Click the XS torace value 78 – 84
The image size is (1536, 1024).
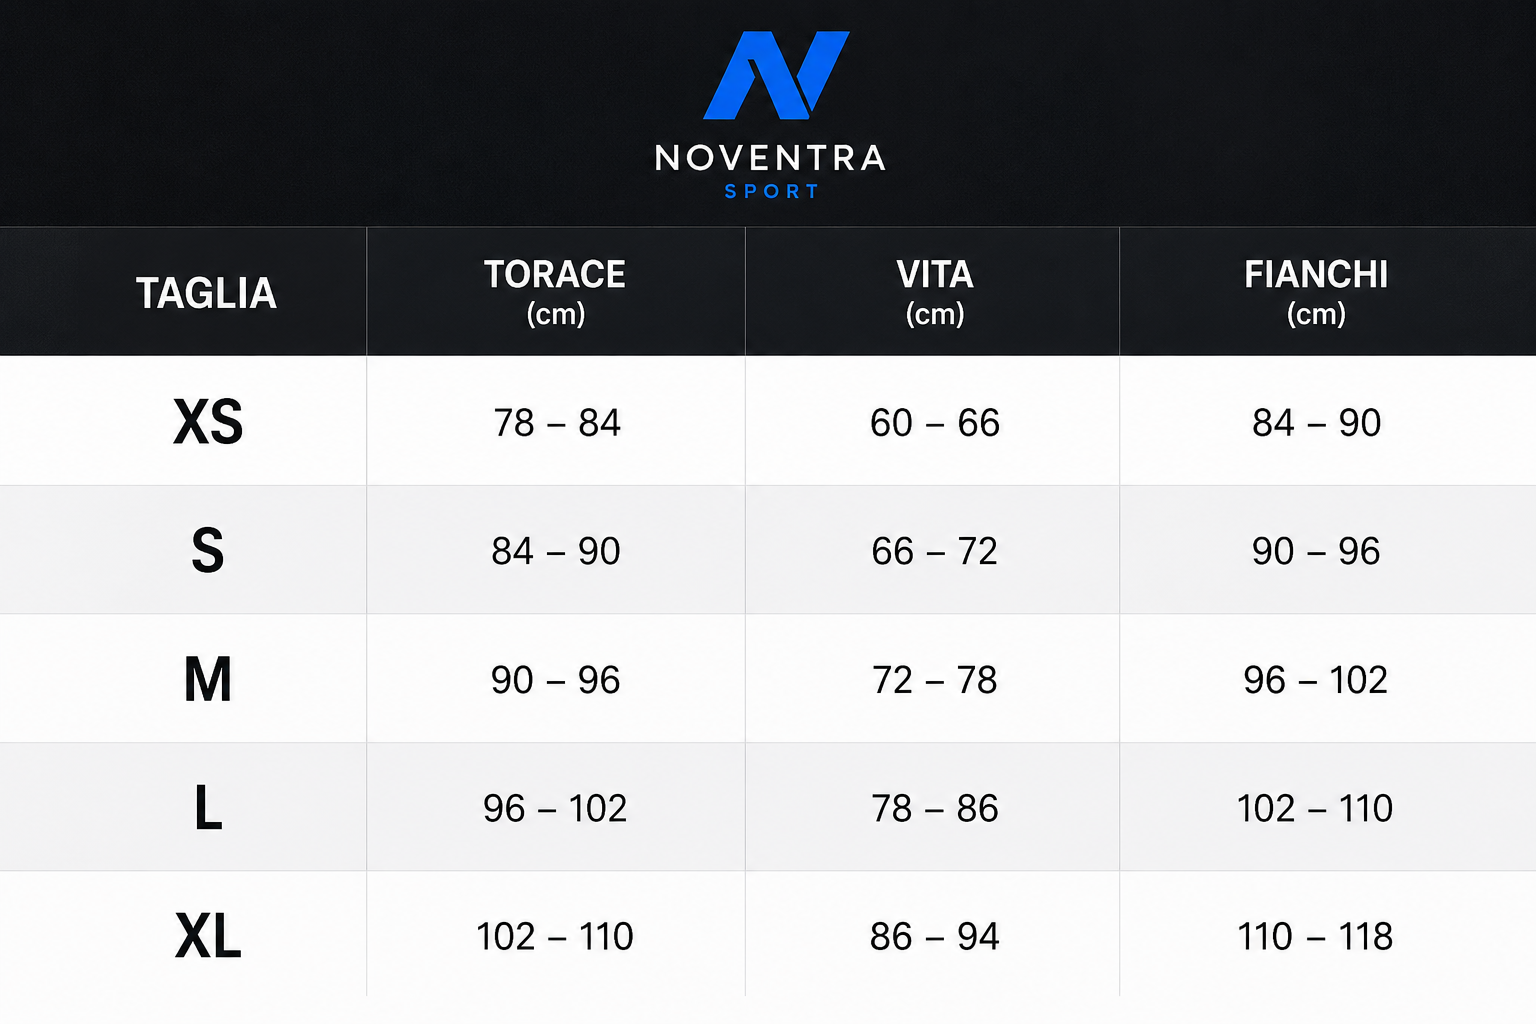click(557, 423)
